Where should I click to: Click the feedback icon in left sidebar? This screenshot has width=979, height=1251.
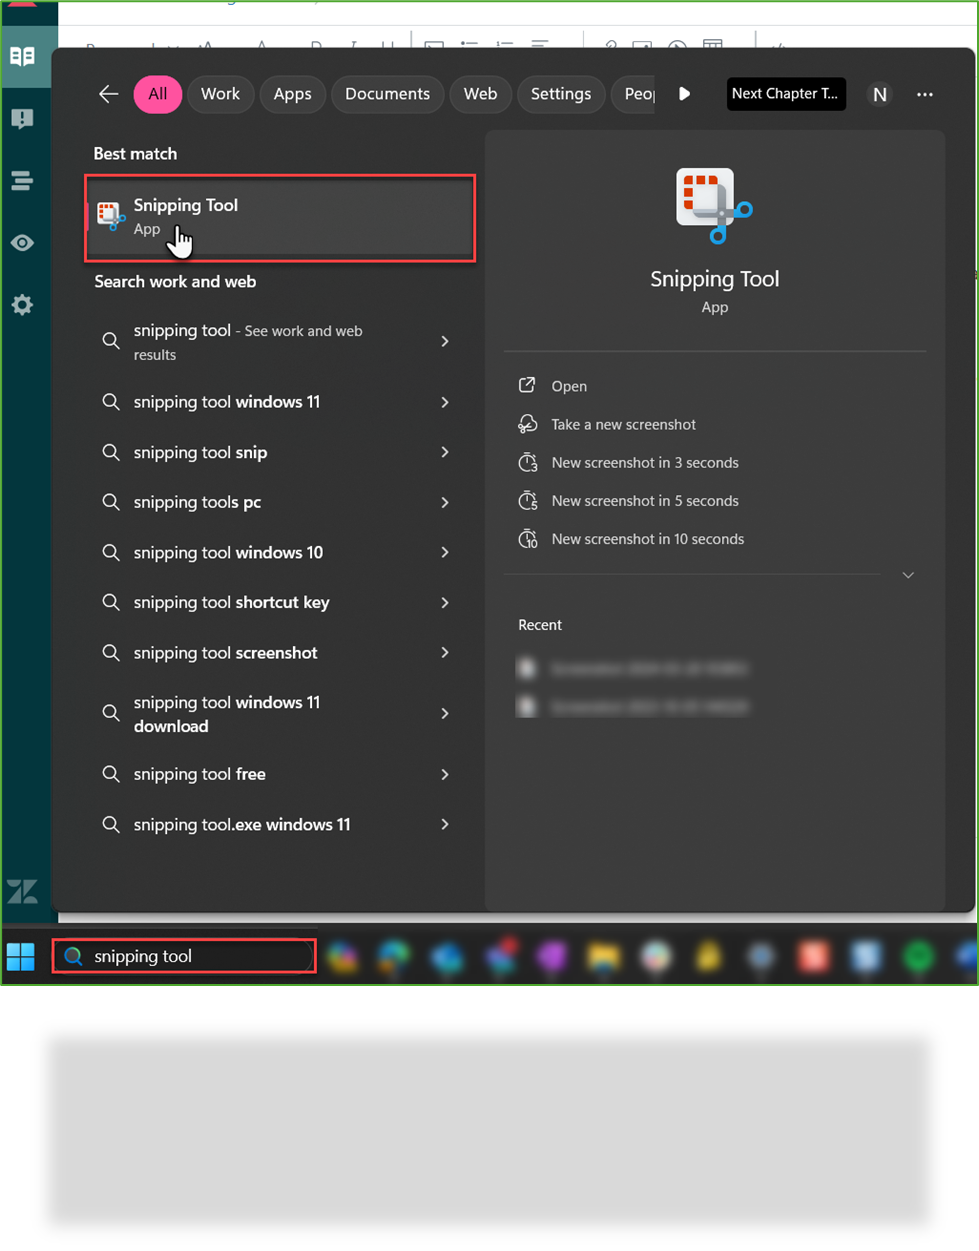click(x=23, y=119)
